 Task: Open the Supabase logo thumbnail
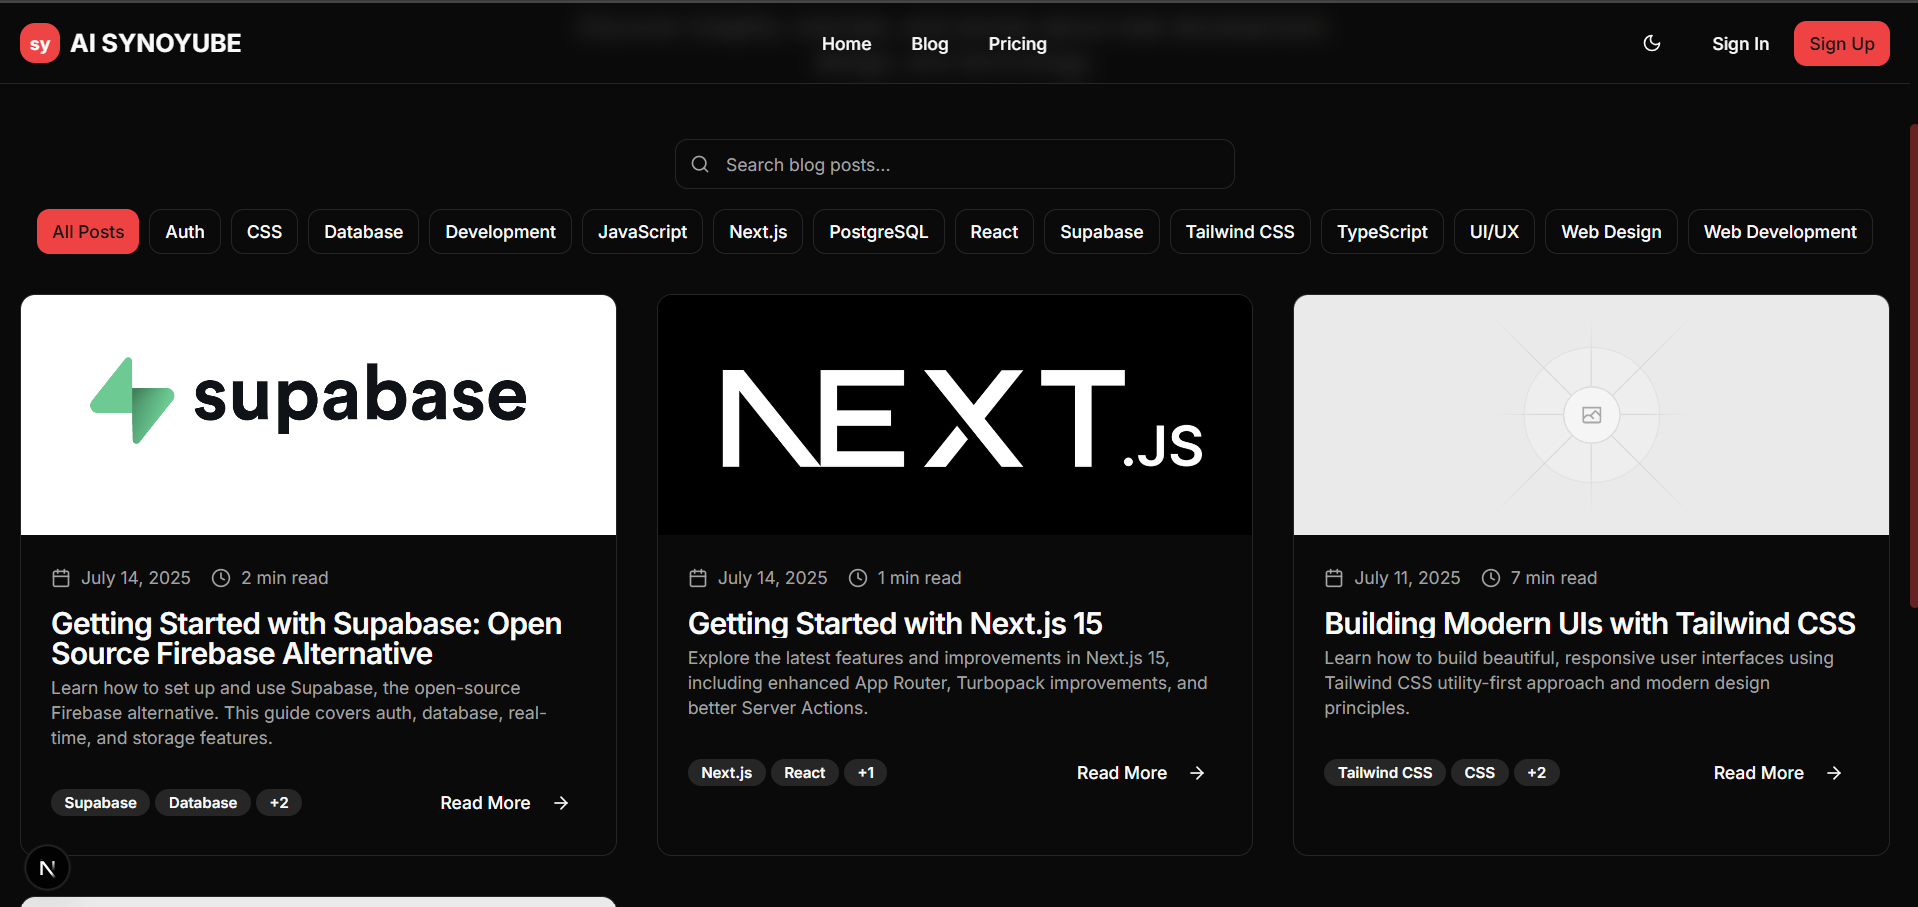[x=318, y=415]
